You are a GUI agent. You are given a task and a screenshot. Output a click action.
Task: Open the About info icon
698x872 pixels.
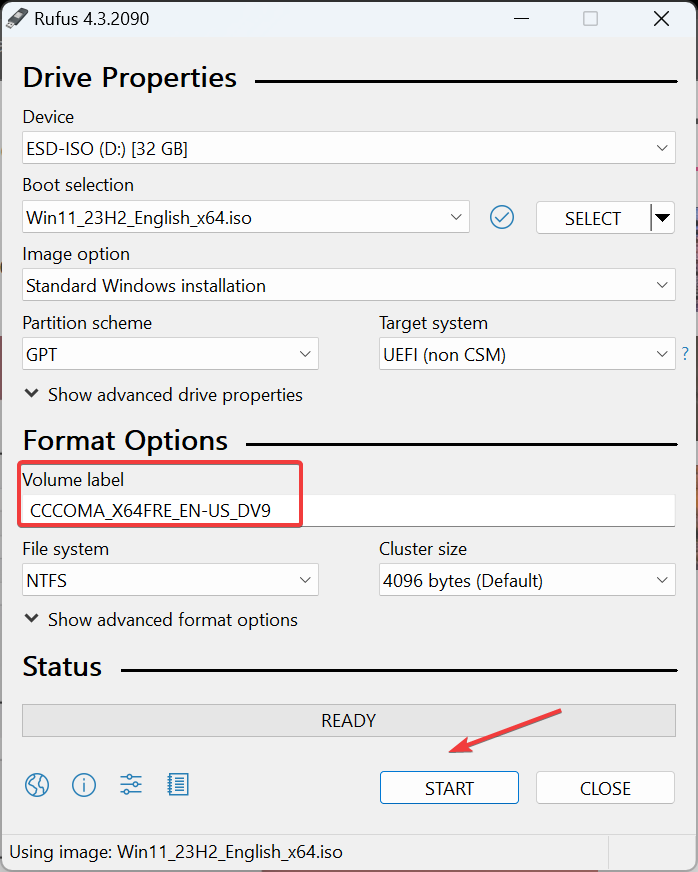pos(84,785)
